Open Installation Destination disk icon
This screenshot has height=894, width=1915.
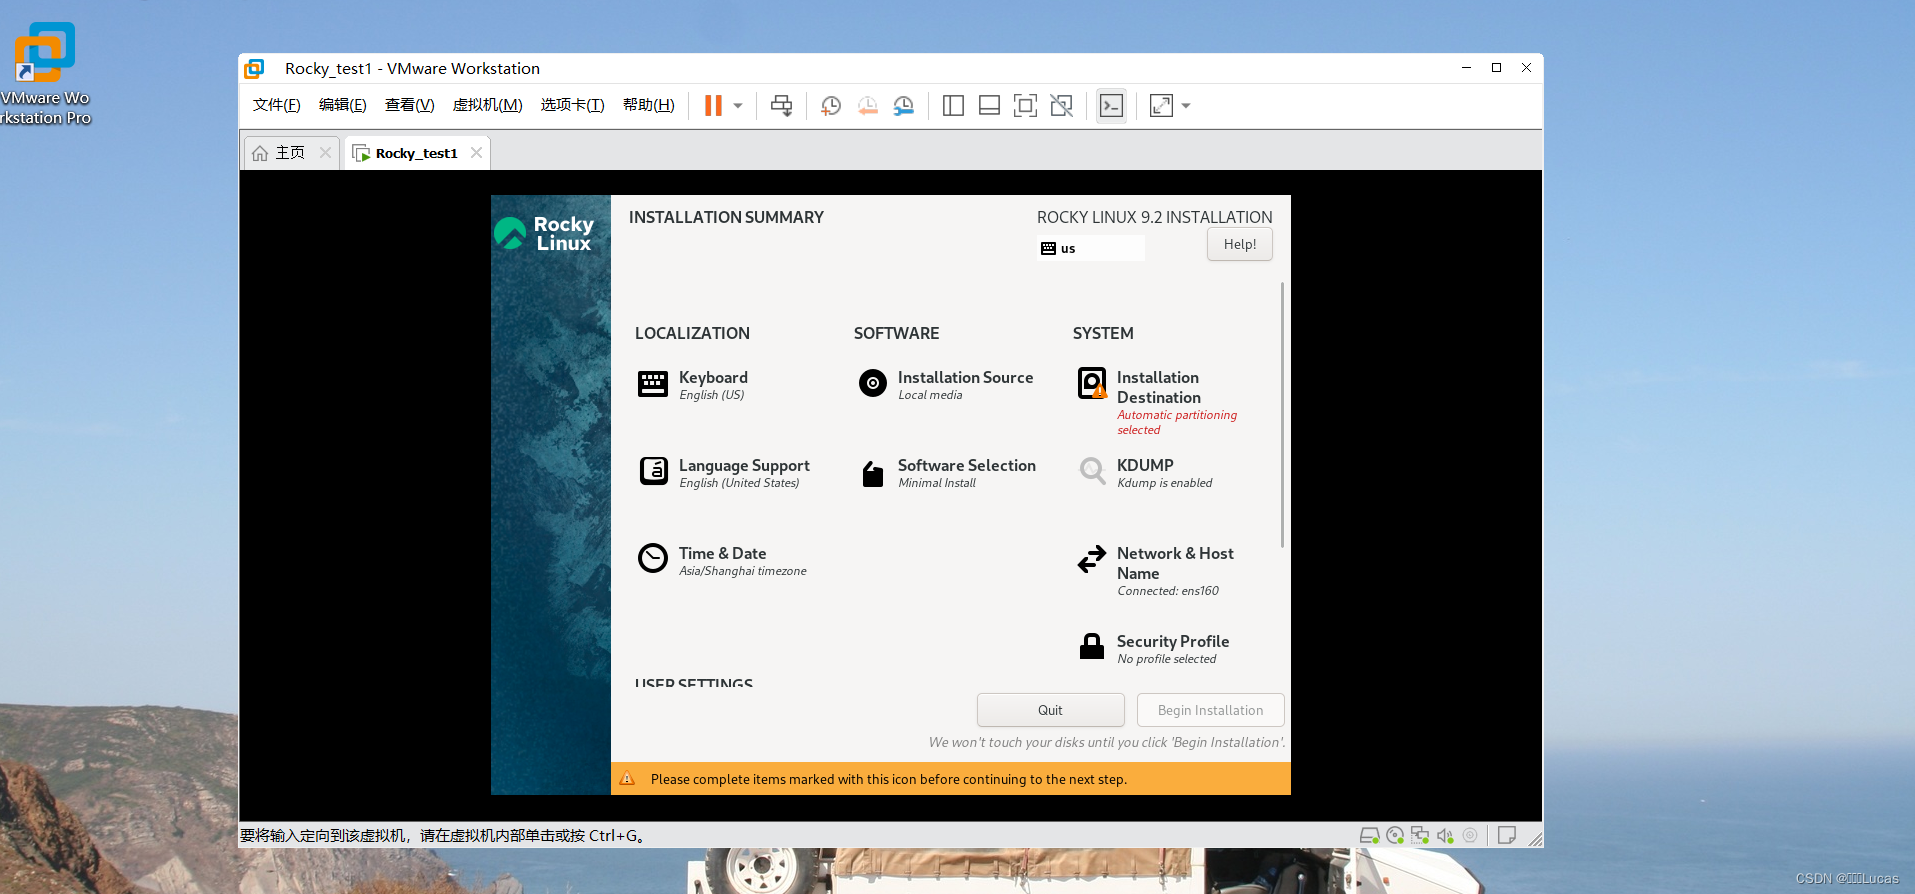pyautogui.click(x=1092, y=383)
